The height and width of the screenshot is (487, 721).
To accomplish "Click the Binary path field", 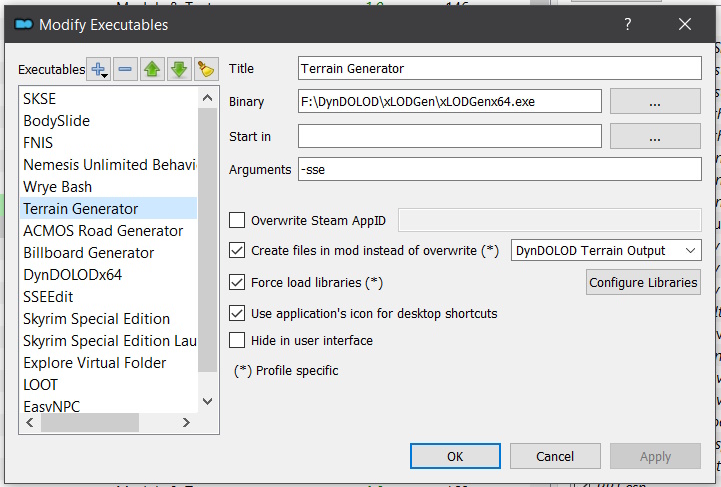I will (x=450, y=101).
